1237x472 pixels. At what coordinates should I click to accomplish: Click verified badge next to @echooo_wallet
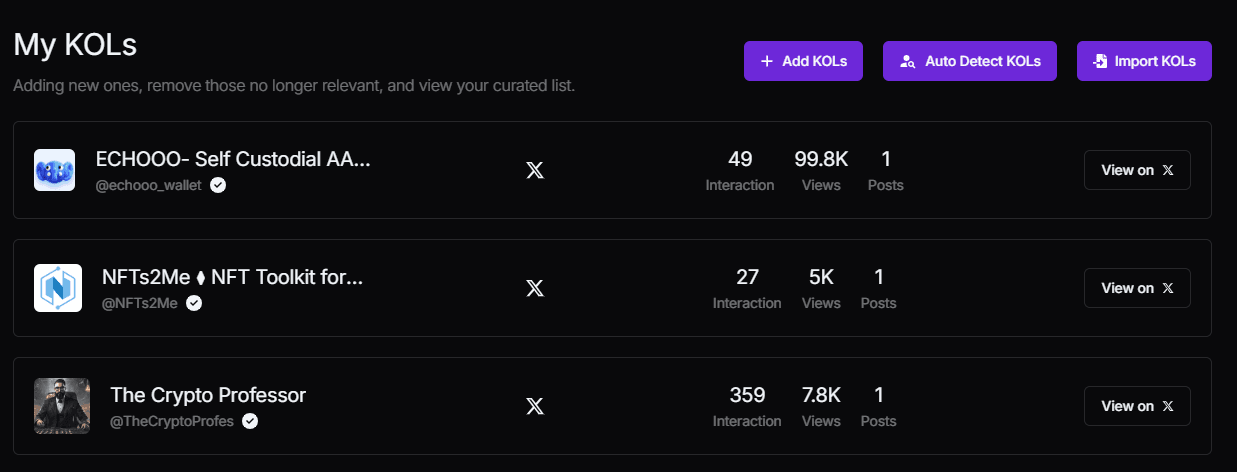coord(218,185)
